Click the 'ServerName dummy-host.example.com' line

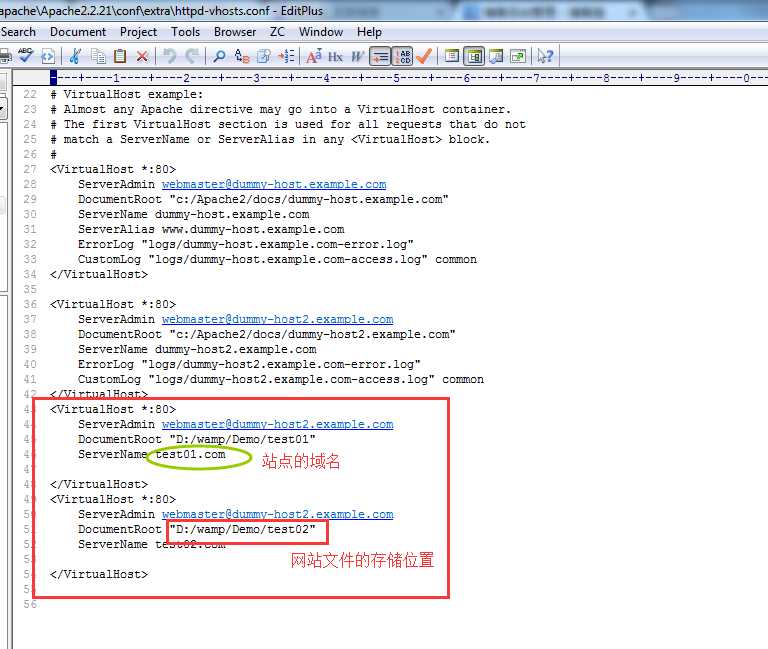(193, 215)
